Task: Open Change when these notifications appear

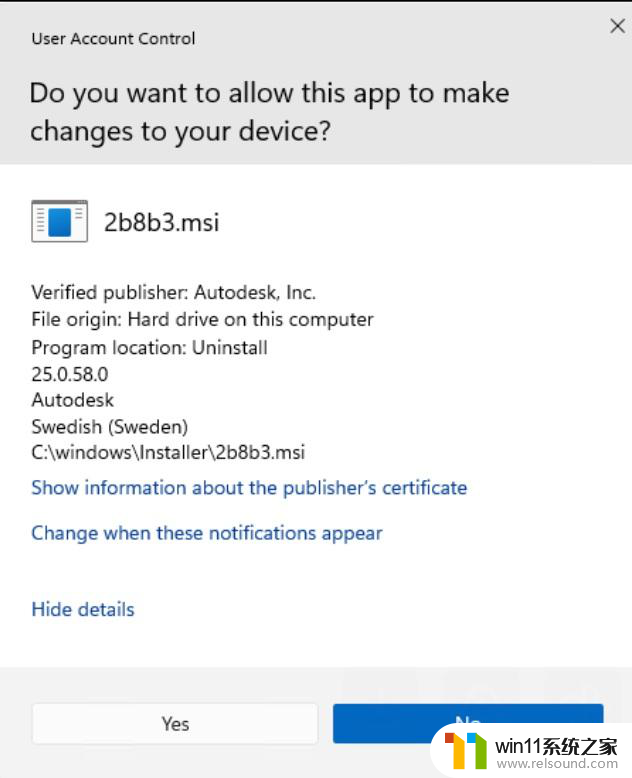Action: point(206,533)
